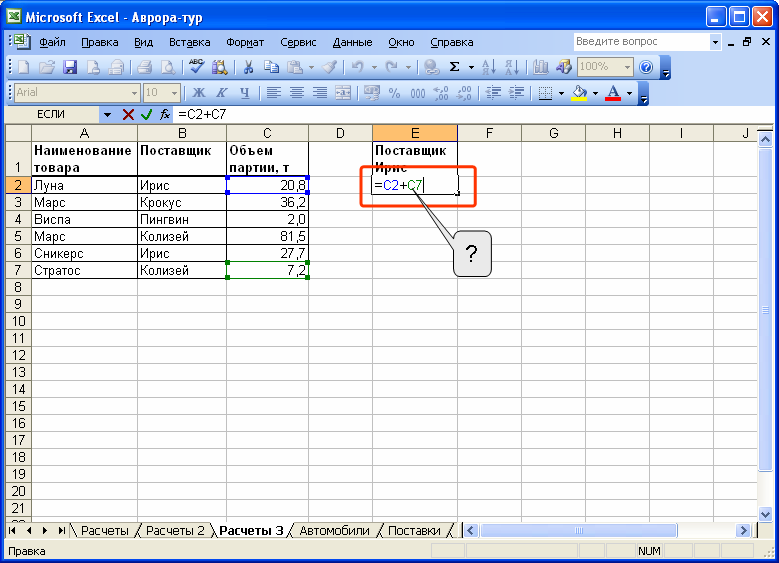This screenshot has height=563, width=779.
Task: Expand the Font Color palette arrow
Action: 629,93
